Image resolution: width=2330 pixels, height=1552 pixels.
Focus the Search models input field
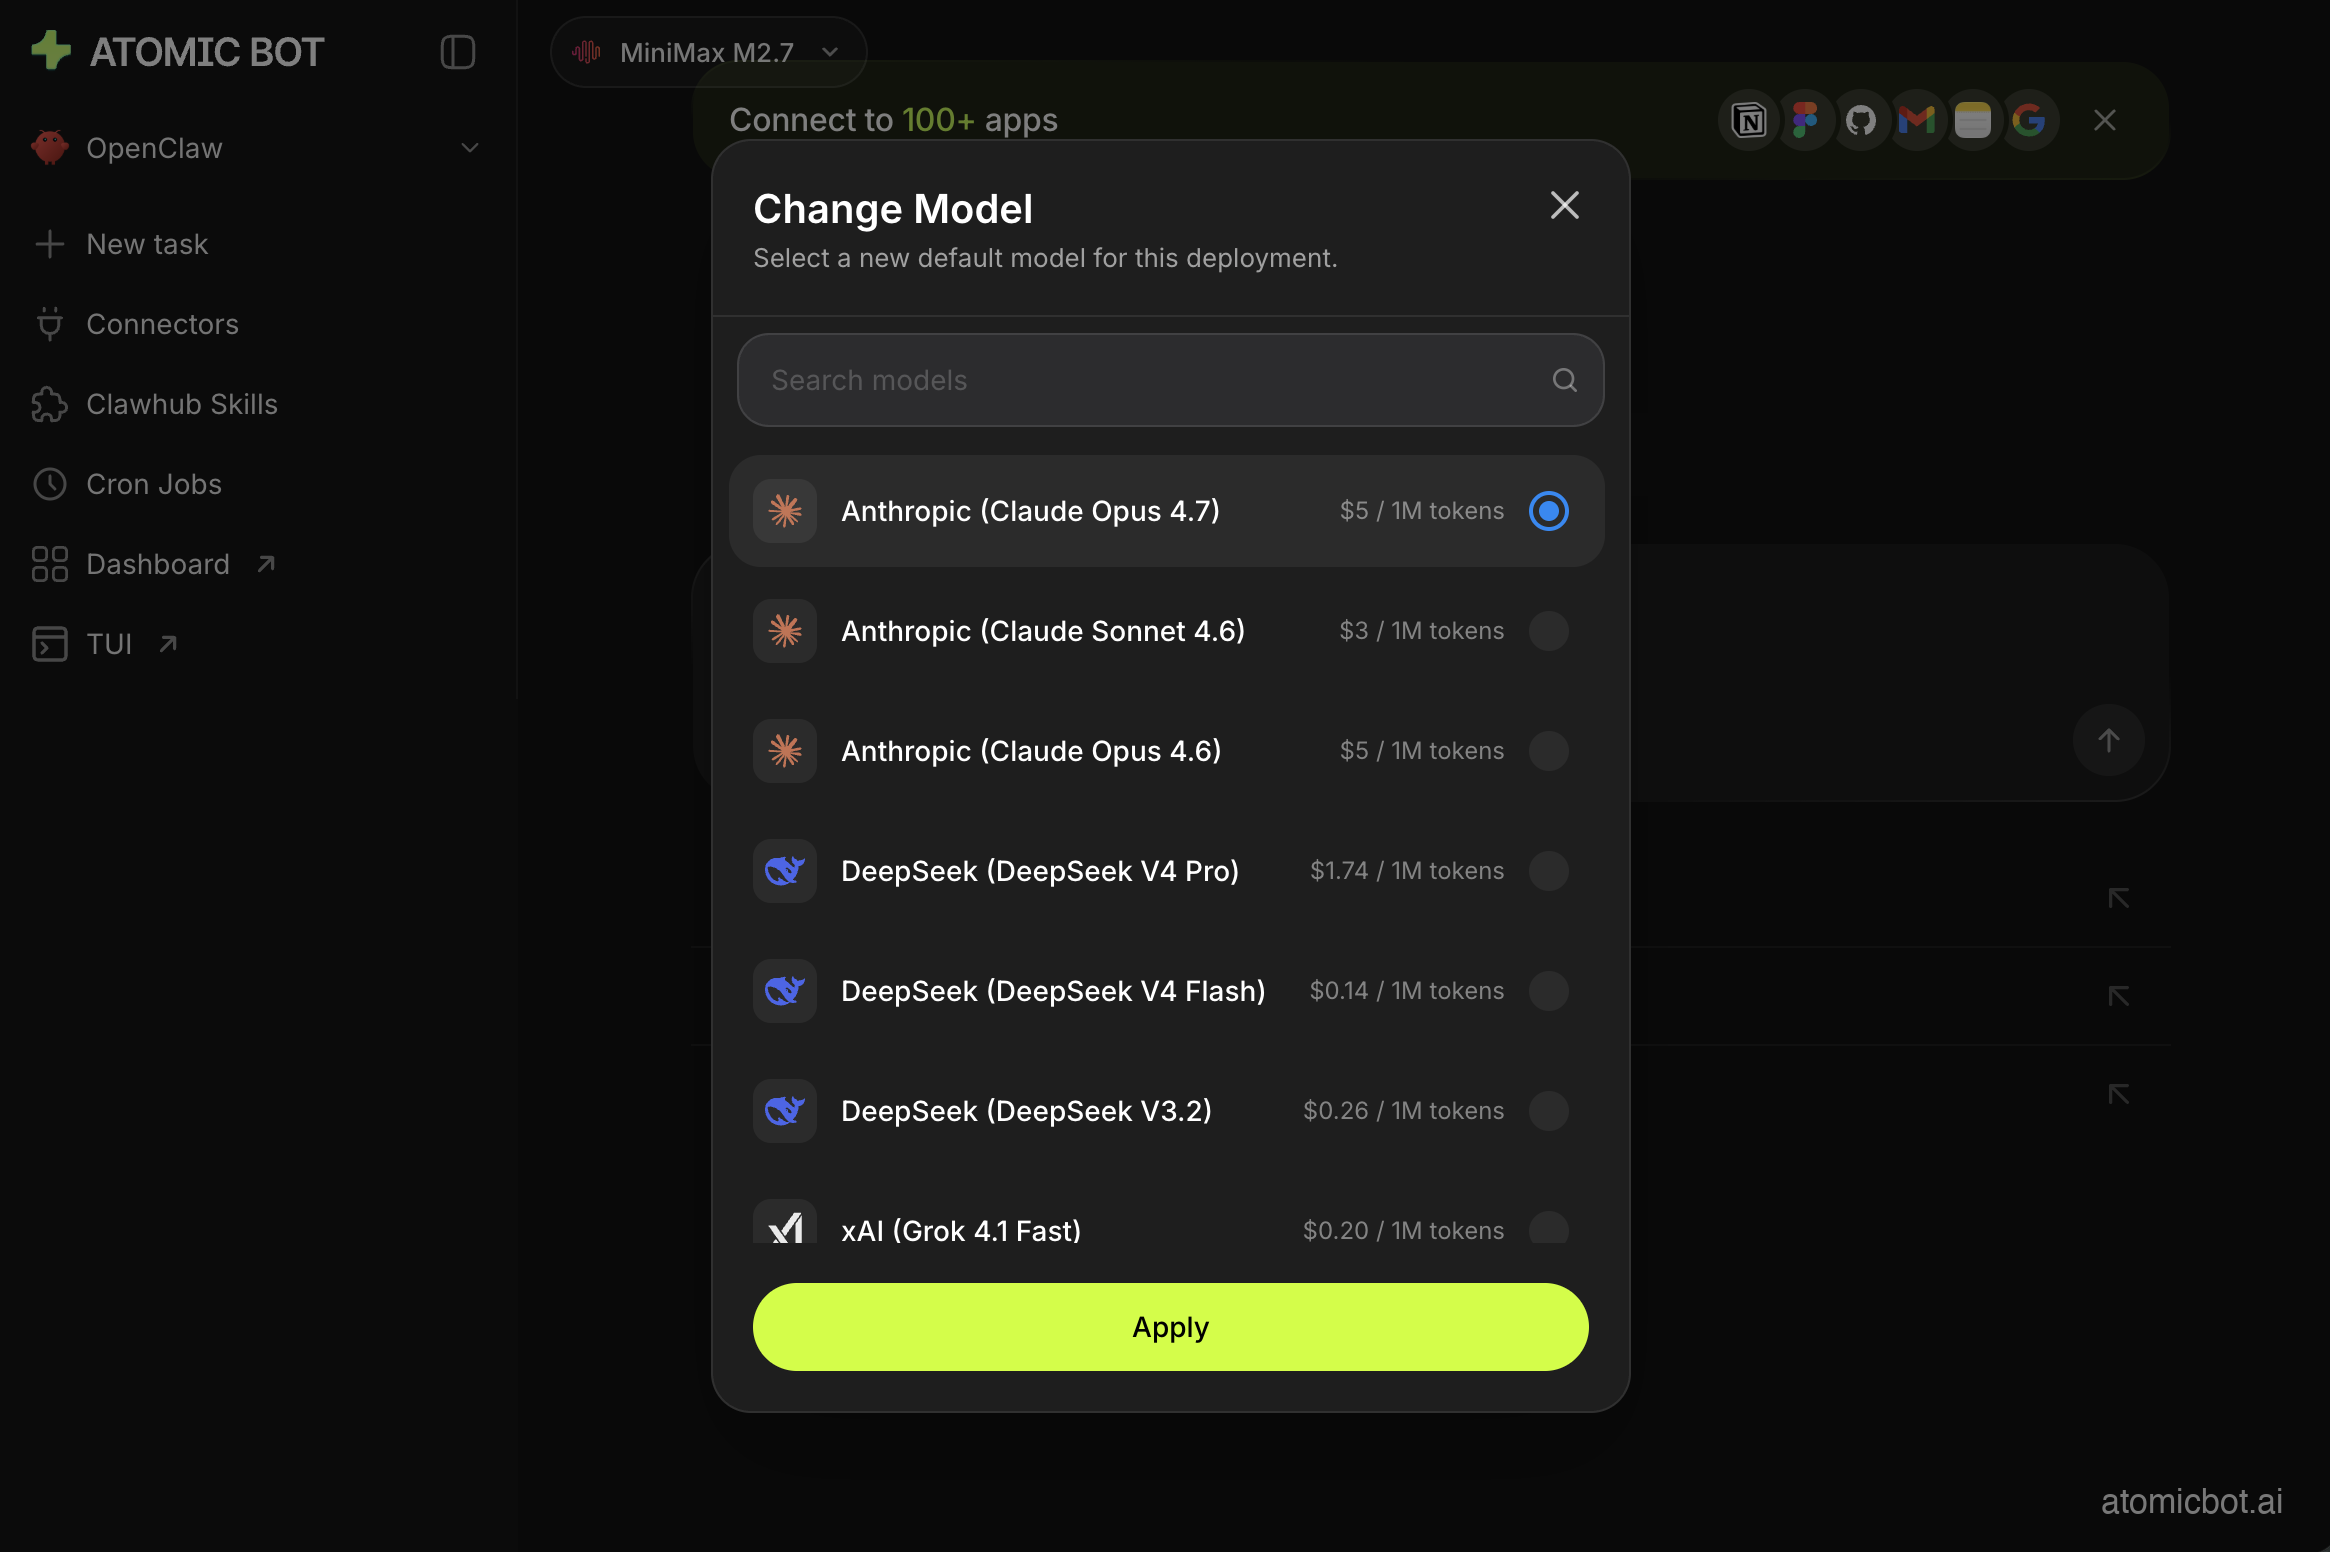coord(1170,380)
